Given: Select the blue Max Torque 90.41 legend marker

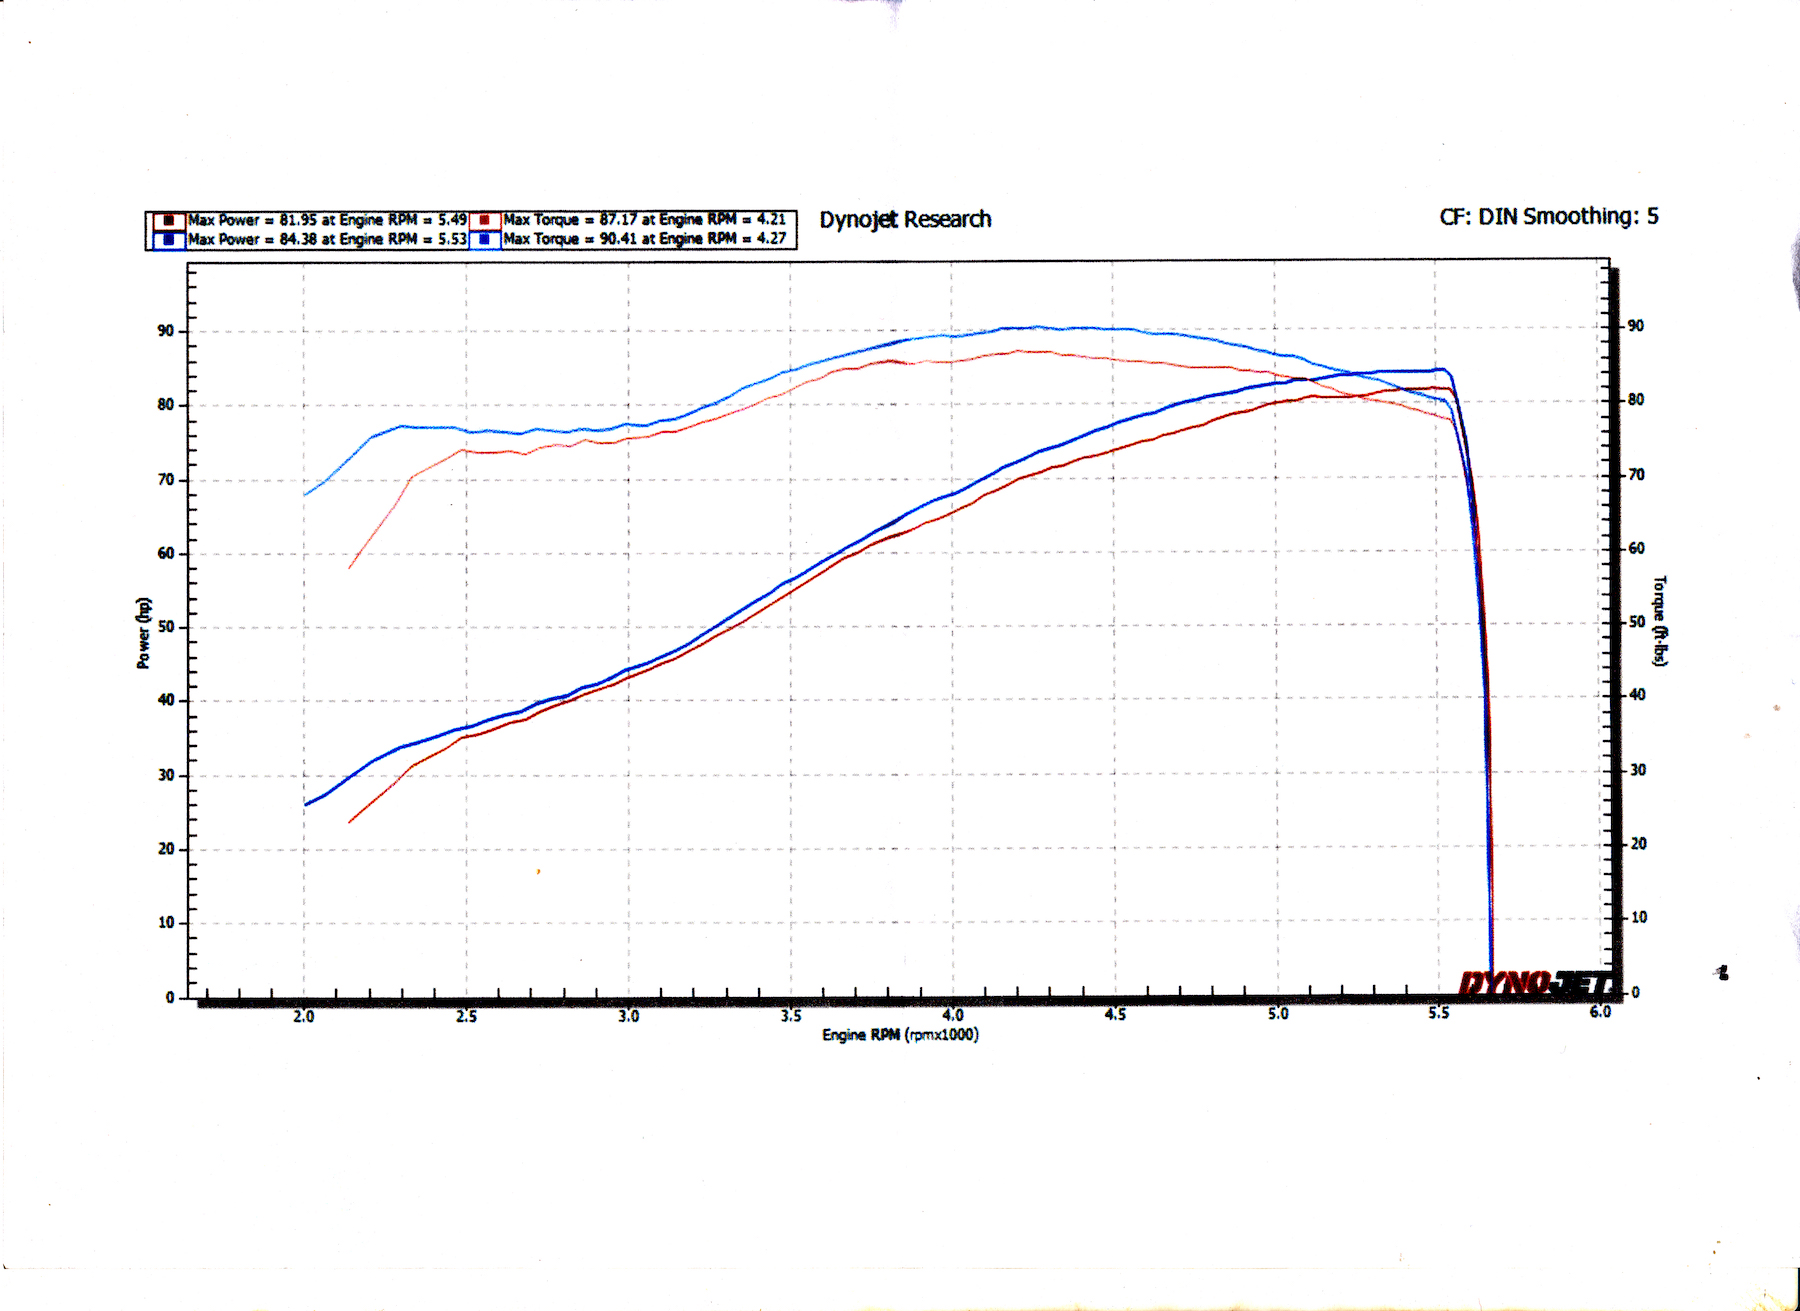Looking at the screenshot, I should point(485,240).
